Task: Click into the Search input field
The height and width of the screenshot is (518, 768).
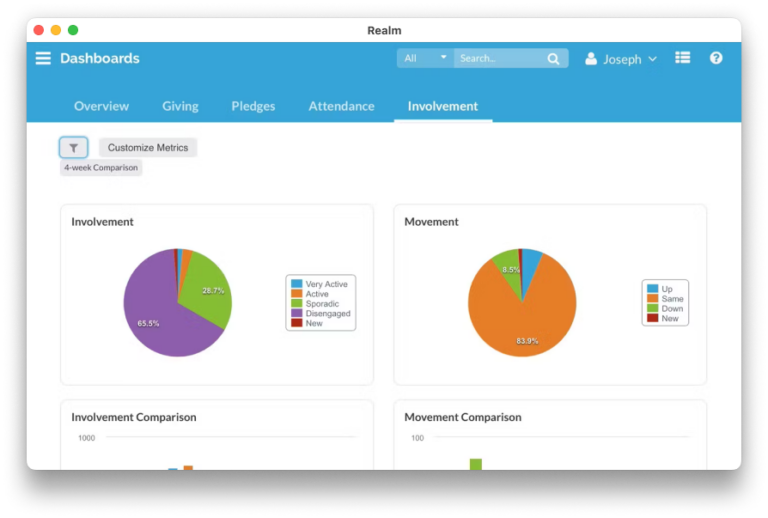Action: tap(502, 58)
